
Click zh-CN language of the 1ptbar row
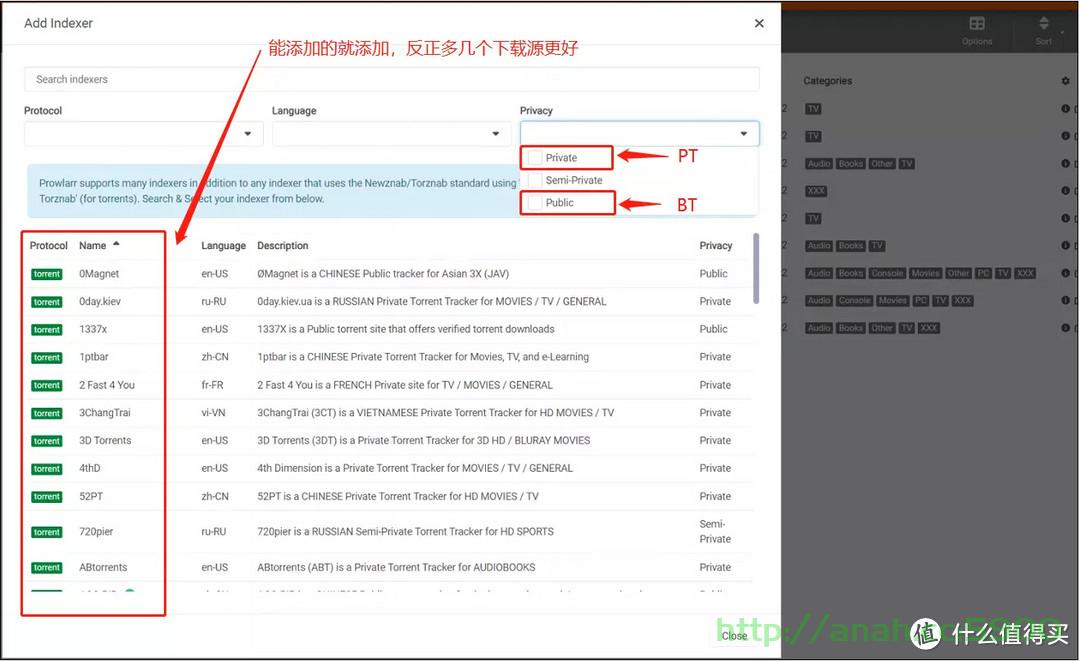[215, 357]
